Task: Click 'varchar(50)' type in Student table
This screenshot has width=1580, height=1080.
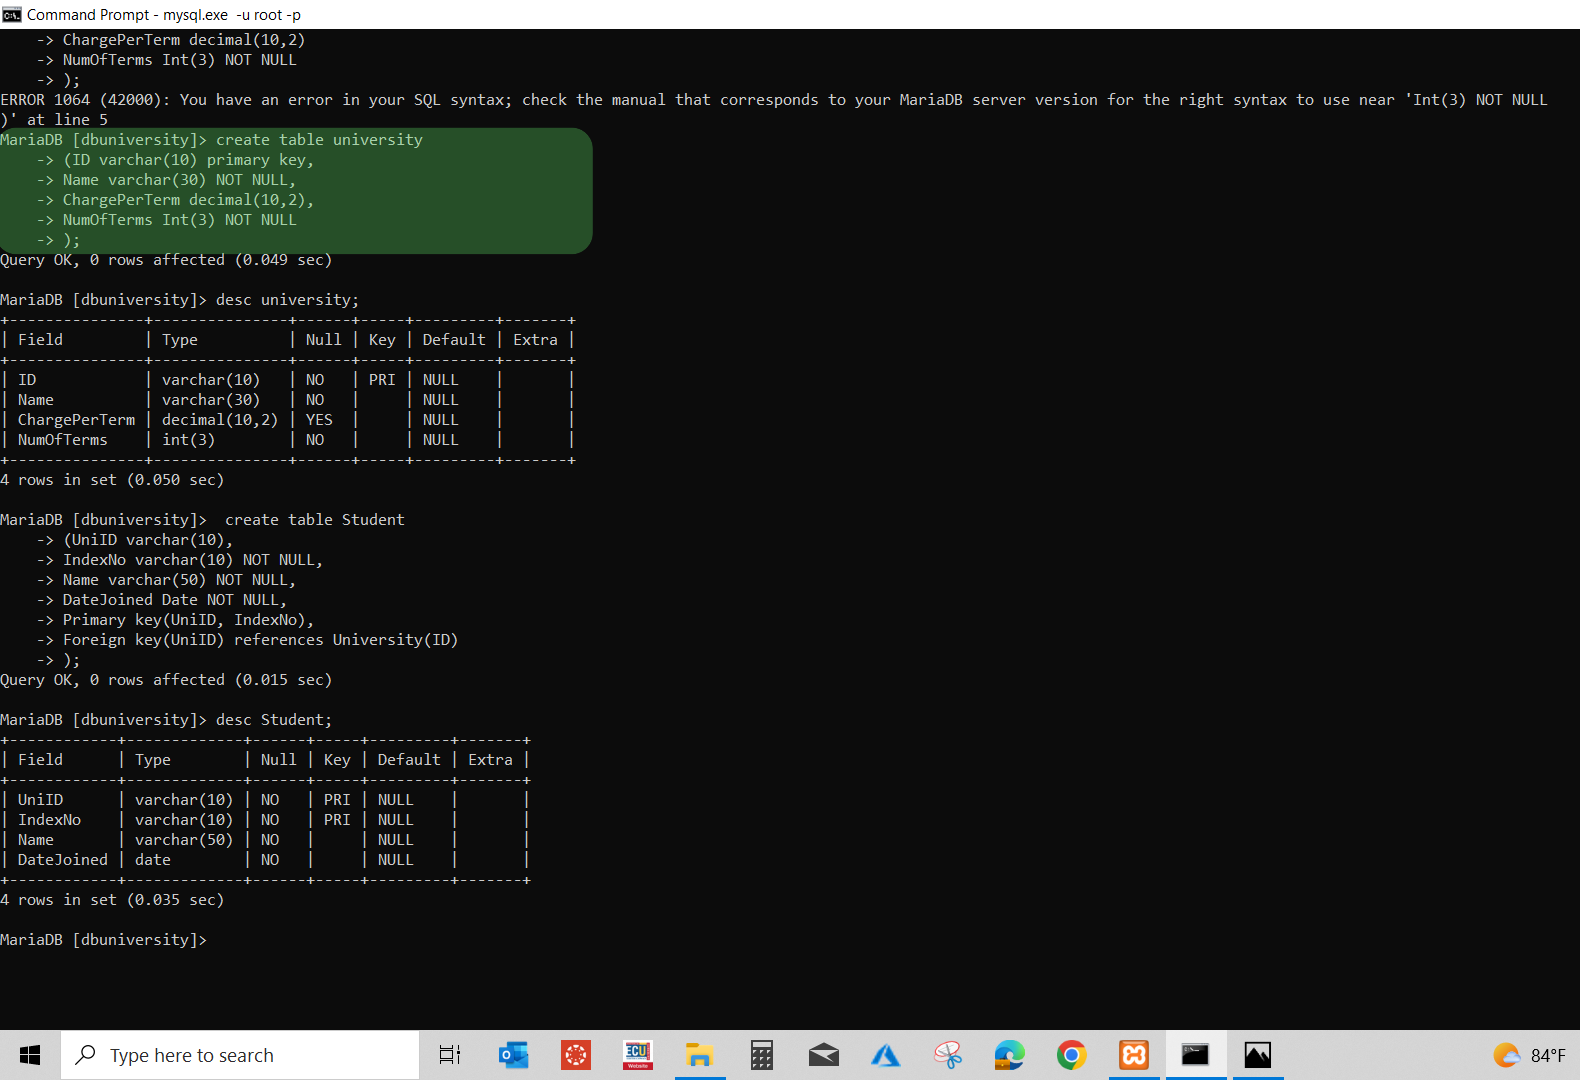Action: pyautogui.click(x=184, y=840)
